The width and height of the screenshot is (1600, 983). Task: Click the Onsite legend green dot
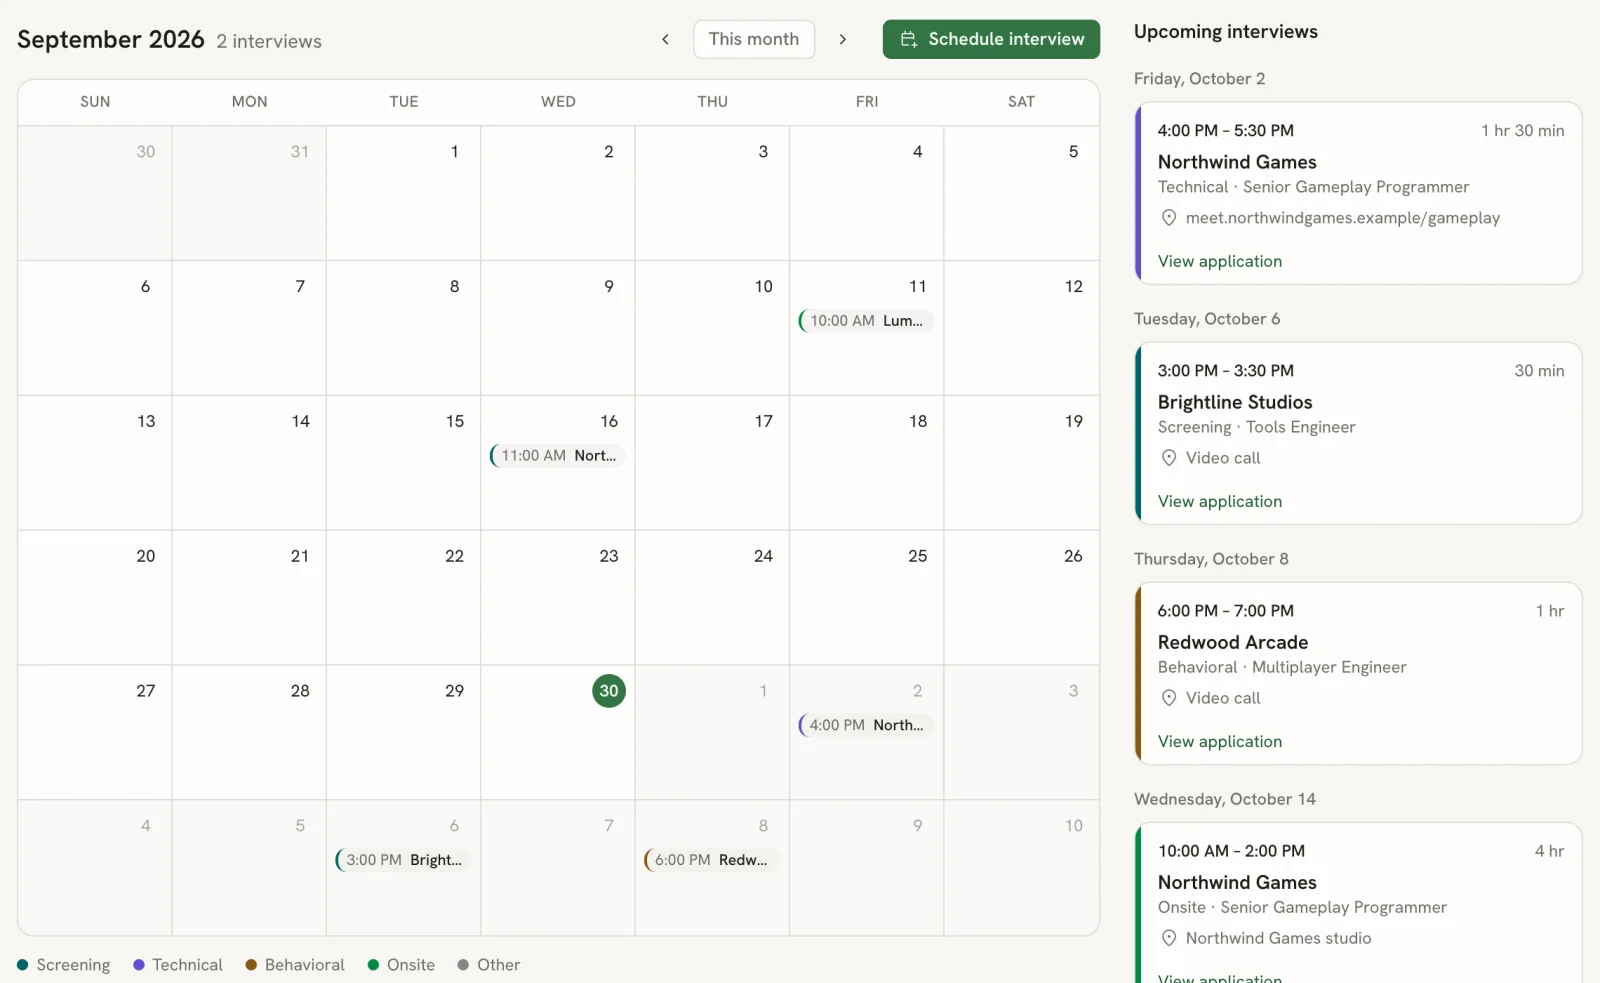(373, 965)
